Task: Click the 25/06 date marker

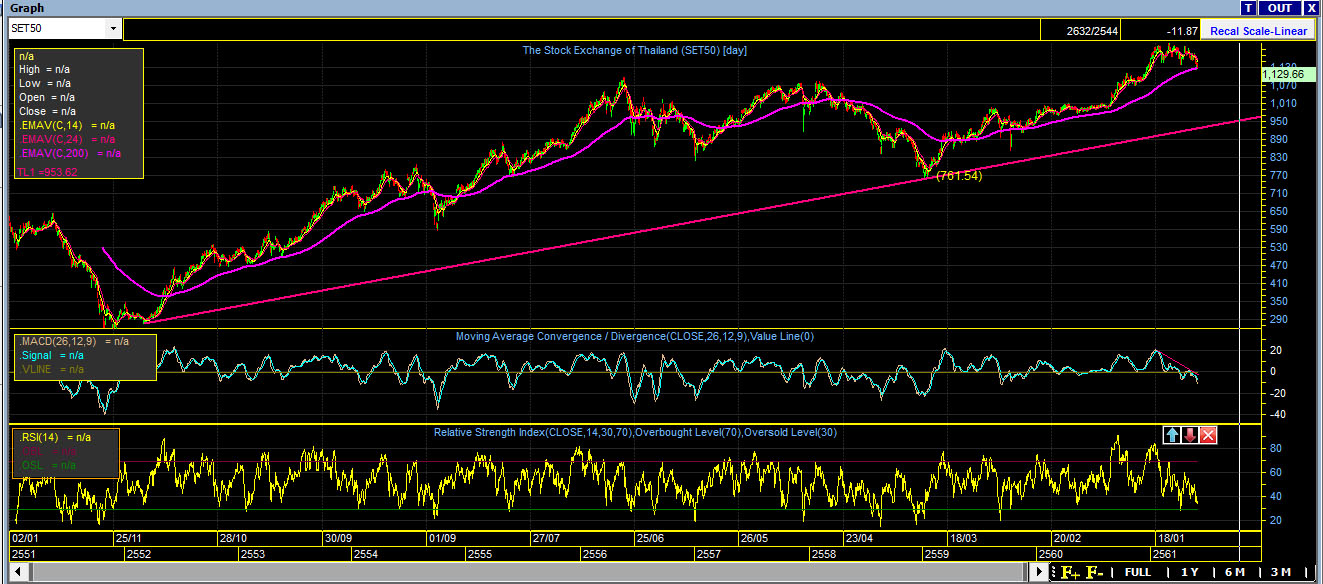Action: pyautogui.click(x=651, y=537)
